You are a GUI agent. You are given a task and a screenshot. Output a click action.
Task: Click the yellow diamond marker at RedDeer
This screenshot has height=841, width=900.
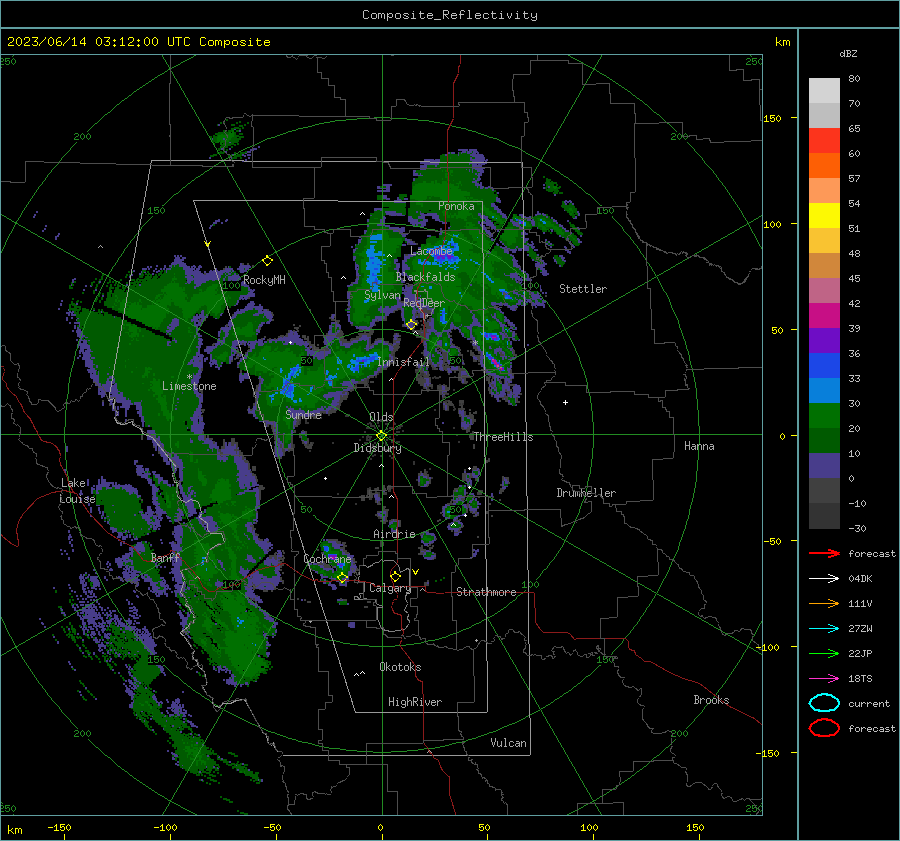tap(411, 324)
